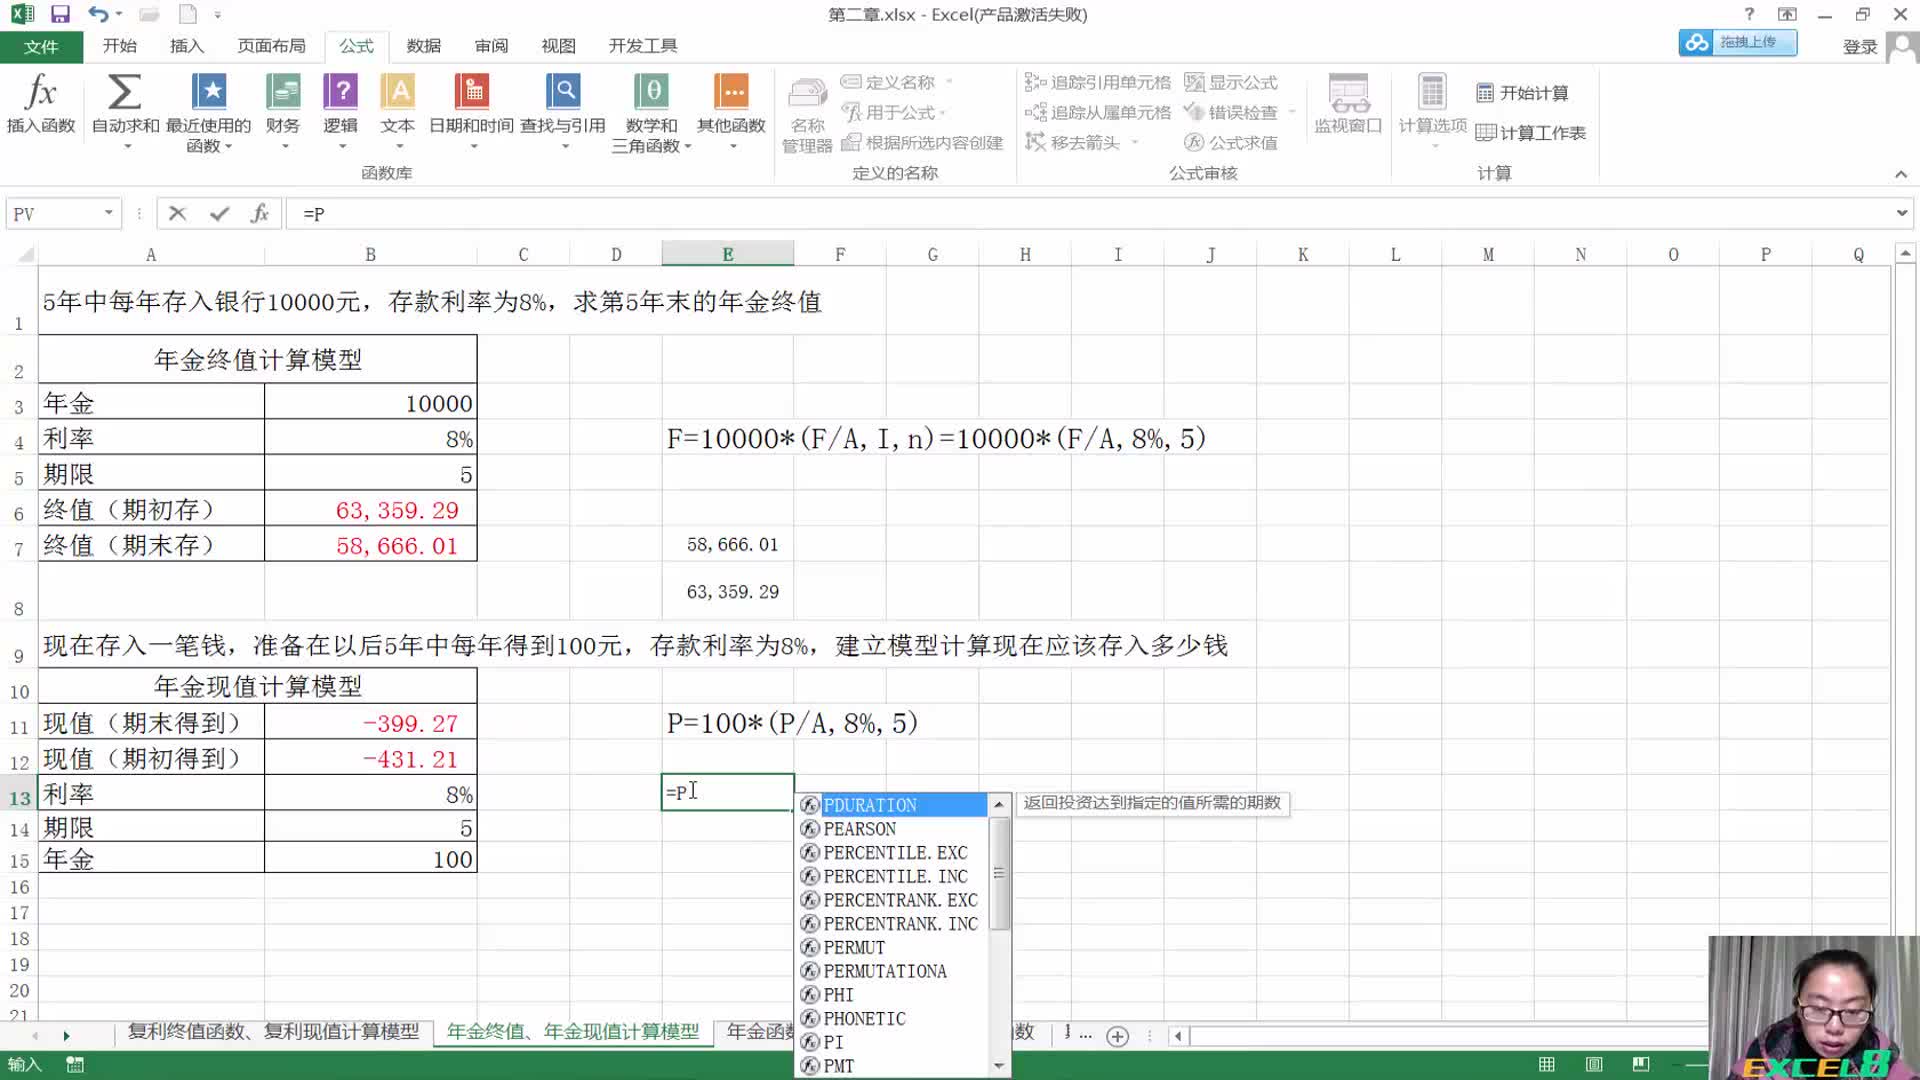Viewport: 1920px width, 1080px height.
Task: Switch to Page Layout view in status bar
Action: tap(1594, 1064)
